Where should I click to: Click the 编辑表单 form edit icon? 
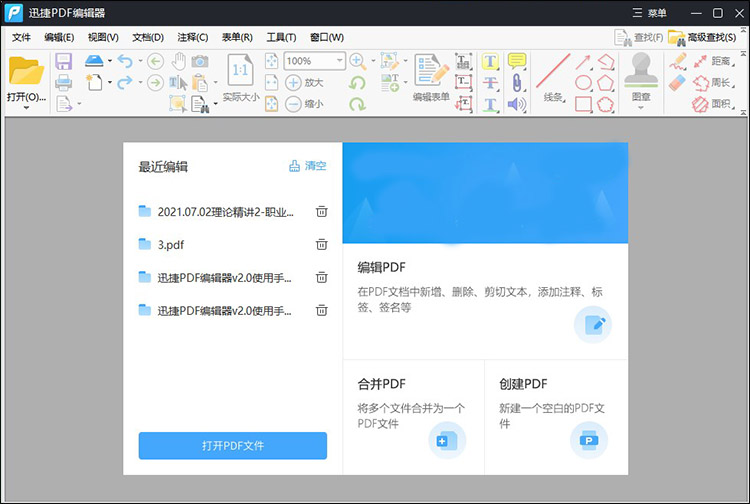431,70
